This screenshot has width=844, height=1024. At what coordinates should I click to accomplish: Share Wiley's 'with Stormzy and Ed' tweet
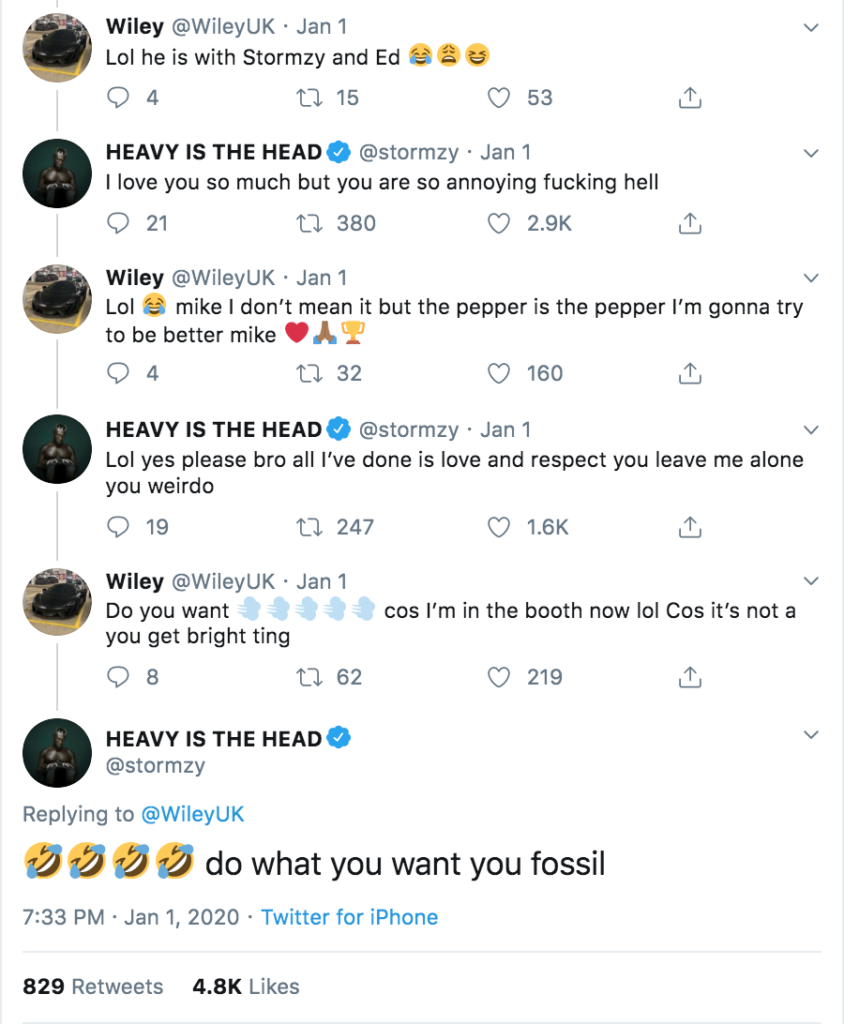(689, 98)
